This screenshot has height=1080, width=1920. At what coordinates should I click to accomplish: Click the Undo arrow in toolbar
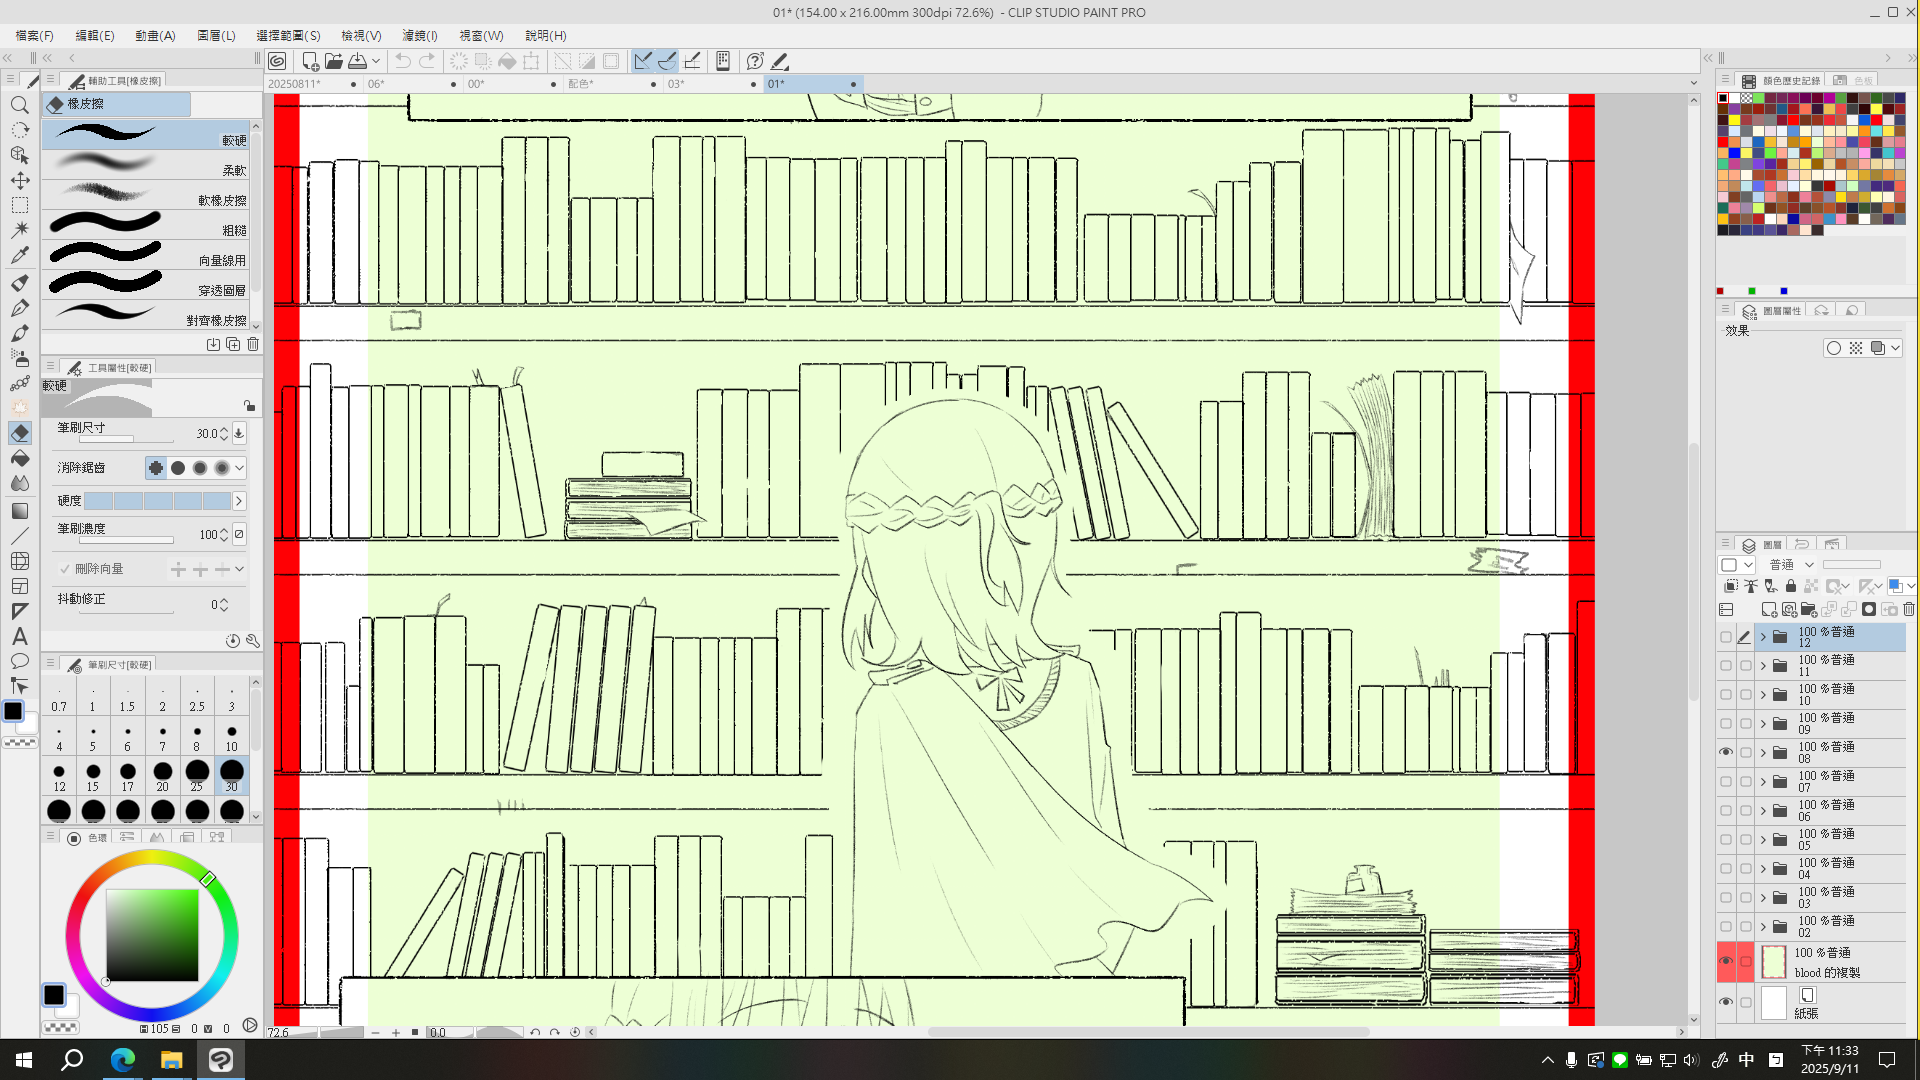pyautogui.click(x=403, y=61)
